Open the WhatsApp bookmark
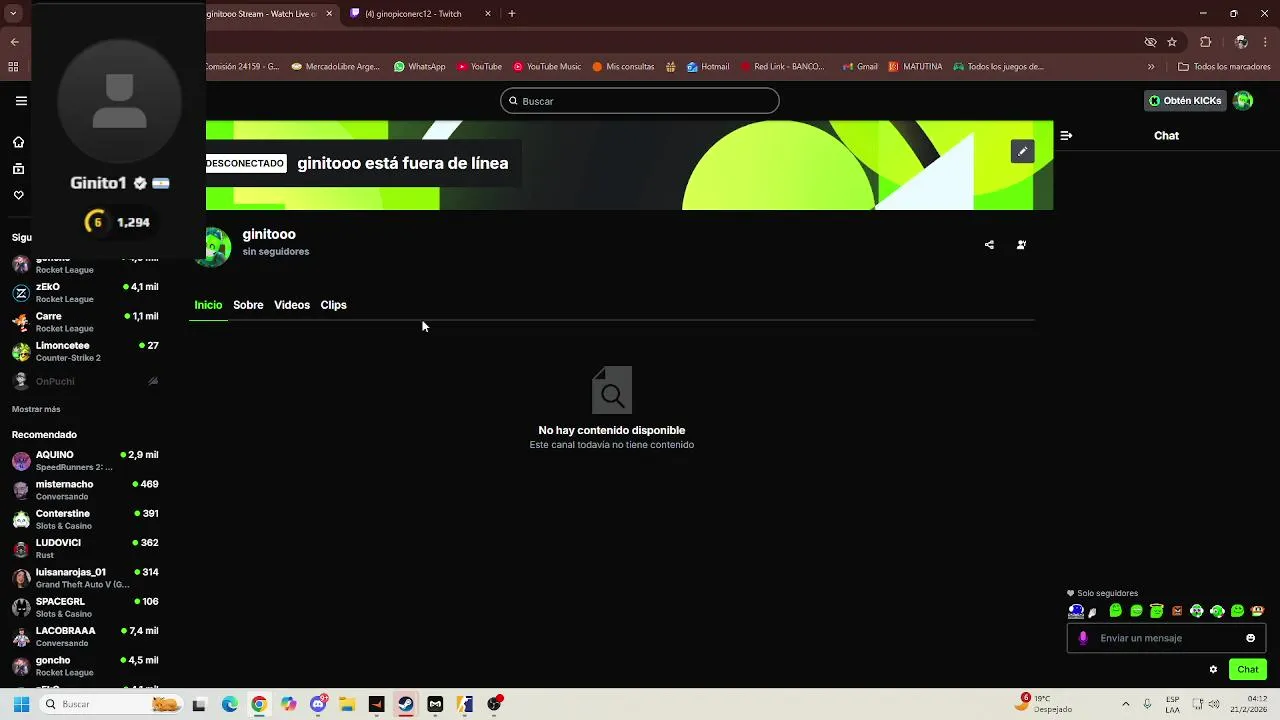The width and height of the screenshot is (1280, 720). pos(419,67)
